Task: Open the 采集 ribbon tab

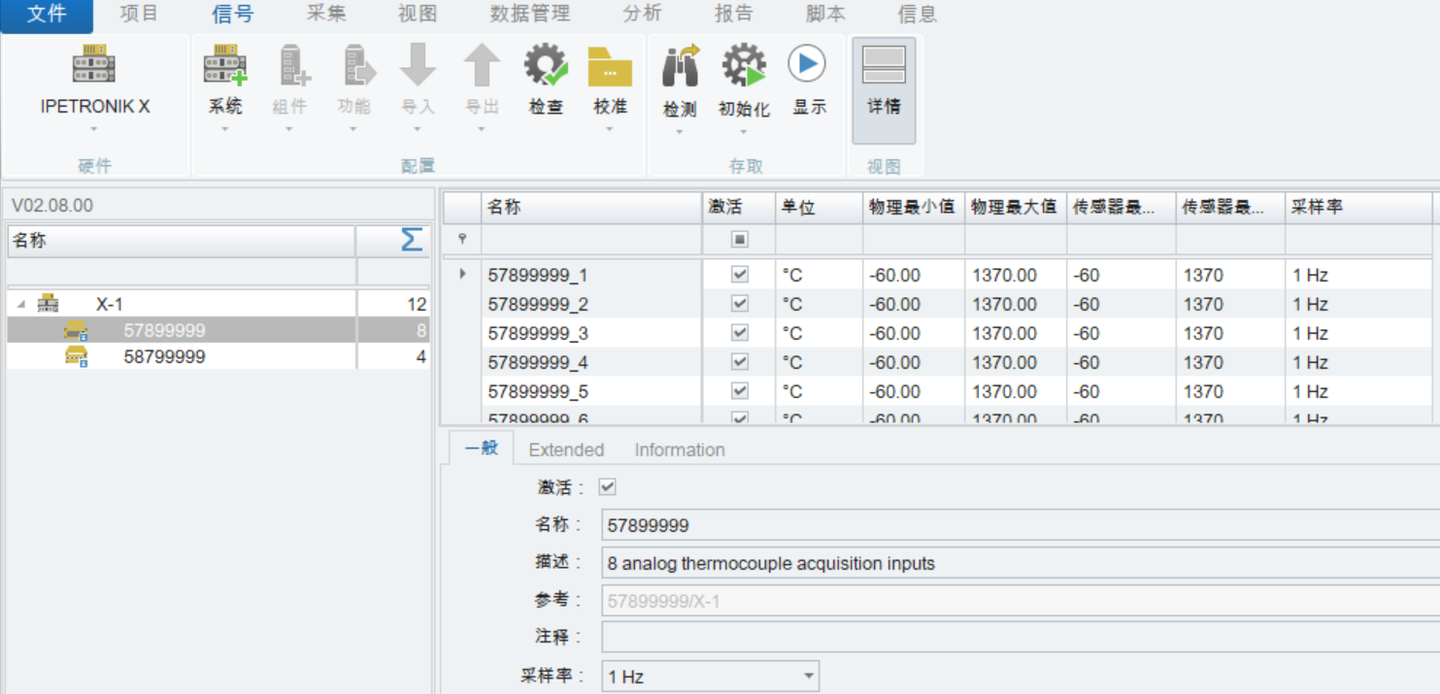Action: click(x=326, y=13)
